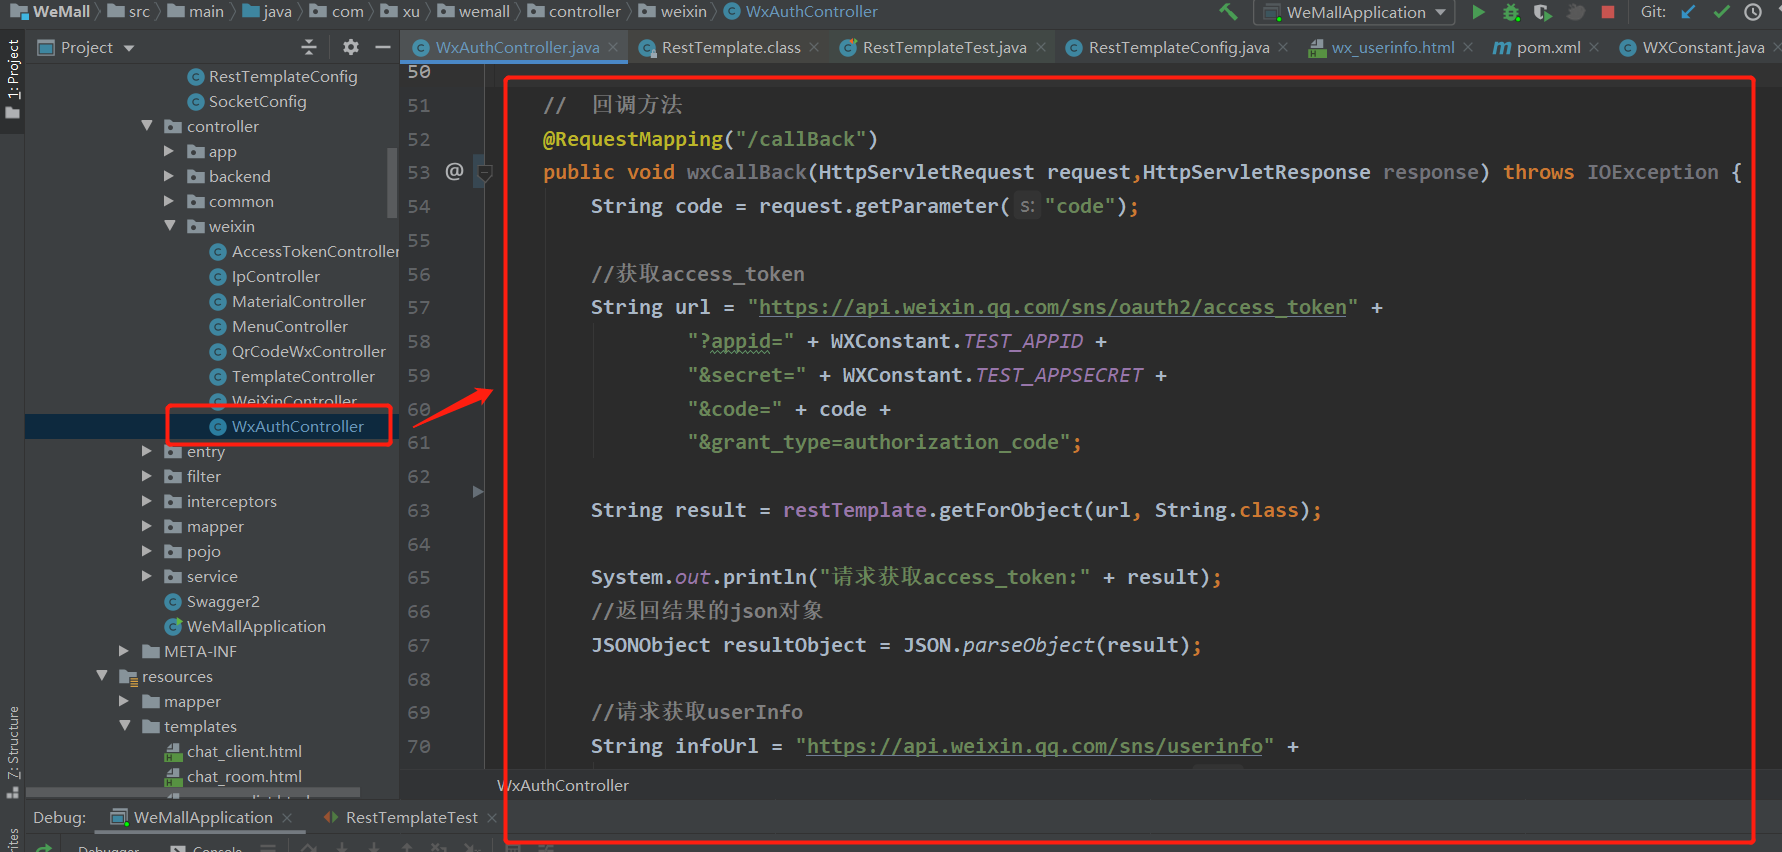Open Project panel settings gear
1782x852 pixels.
pyautogui.click(x=350, y=47)
